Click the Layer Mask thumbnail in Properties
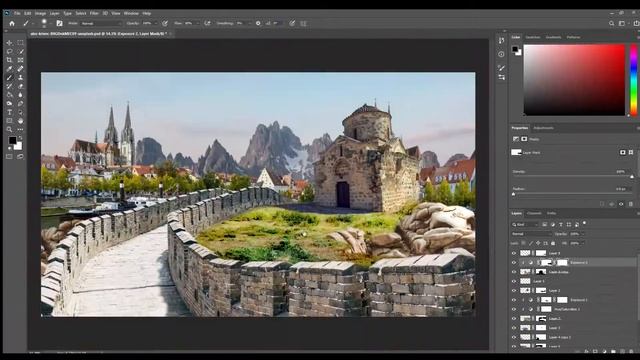The width and height of the screenshot is (640, 360). 516,152
